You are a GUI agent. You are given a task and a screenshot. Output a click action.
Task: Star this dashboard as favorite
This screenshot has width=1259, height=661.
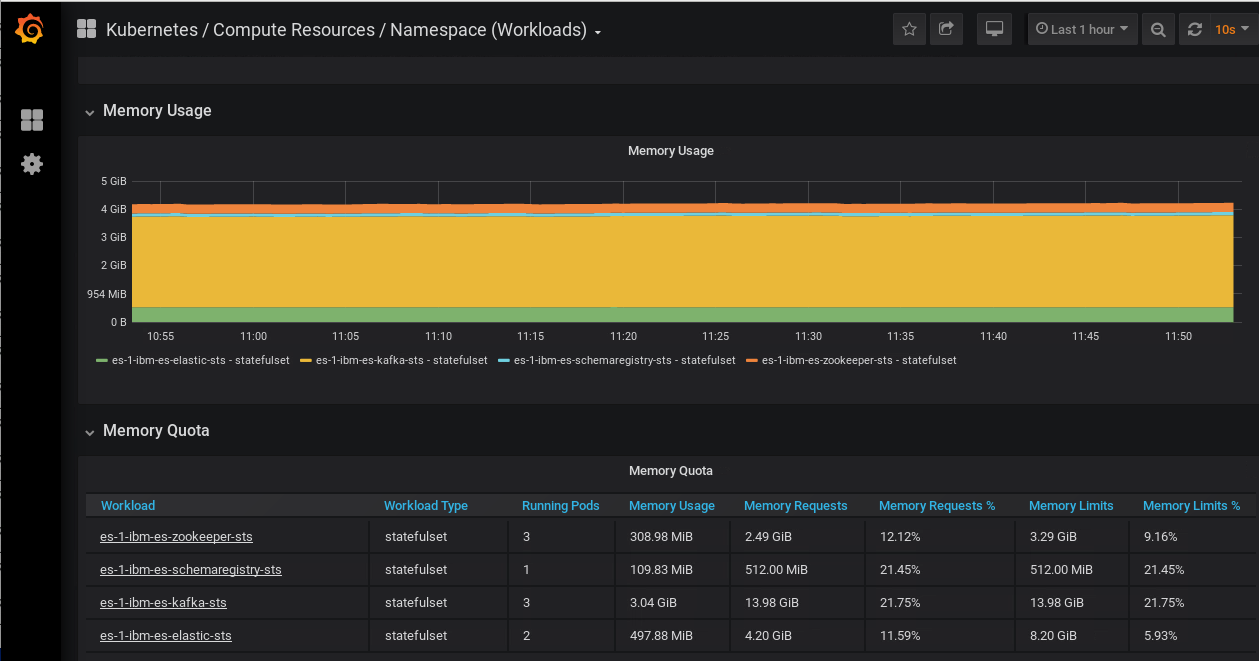[x=909, y=29]
